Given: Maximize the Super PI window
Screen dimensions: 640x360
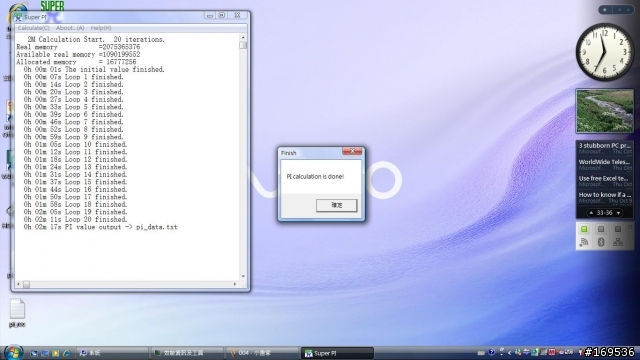Looking at the screenshot, I should (222, 15).
